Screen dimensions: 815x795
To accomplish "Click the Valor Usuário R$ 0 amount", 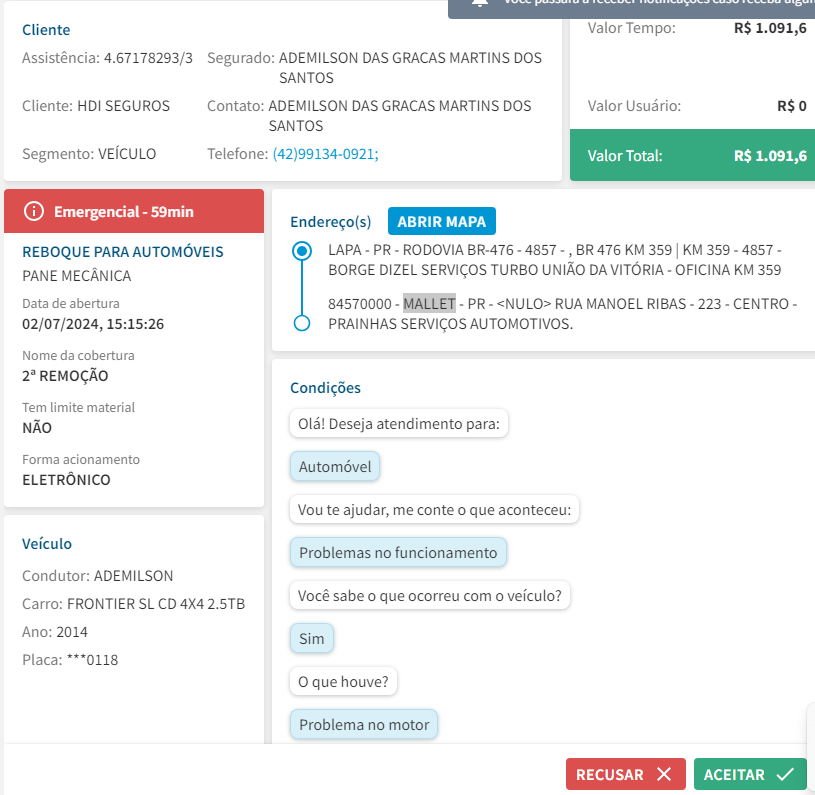I will [x=792, y=106].
